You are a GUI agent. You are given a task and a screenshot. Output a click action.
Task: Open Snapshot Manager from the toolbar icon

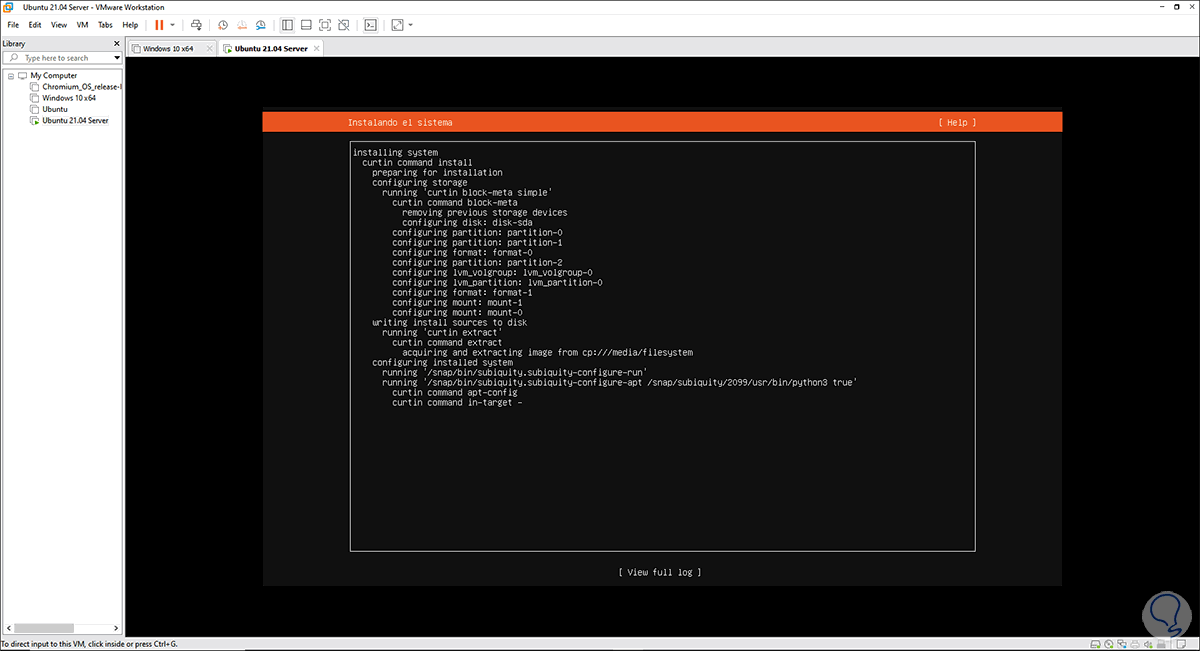[x=260, y=24]
